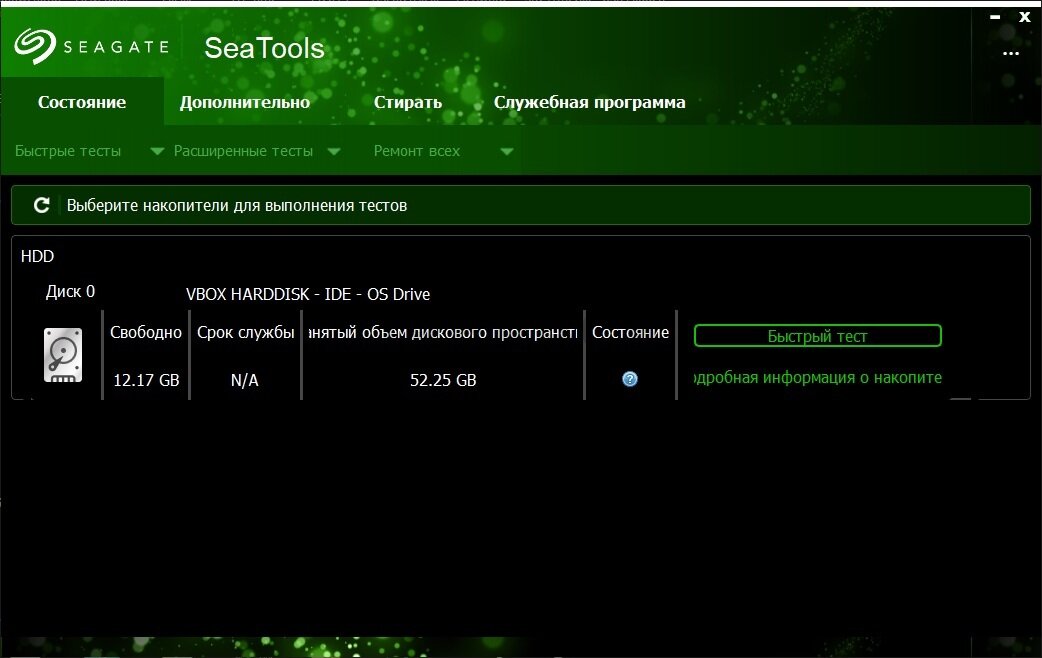Click the Расширенные тесты label
This screenshot has height=658, width=1042.
pyautogui.click(x=243, y=151)
